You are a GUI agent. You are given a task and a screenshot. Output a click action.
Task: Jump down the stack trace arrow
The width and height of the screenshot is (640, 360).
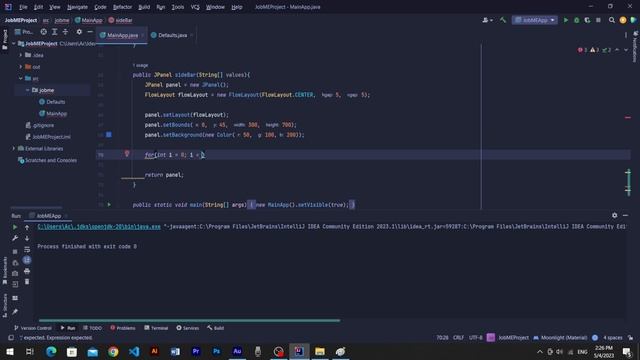pos(27,238)
